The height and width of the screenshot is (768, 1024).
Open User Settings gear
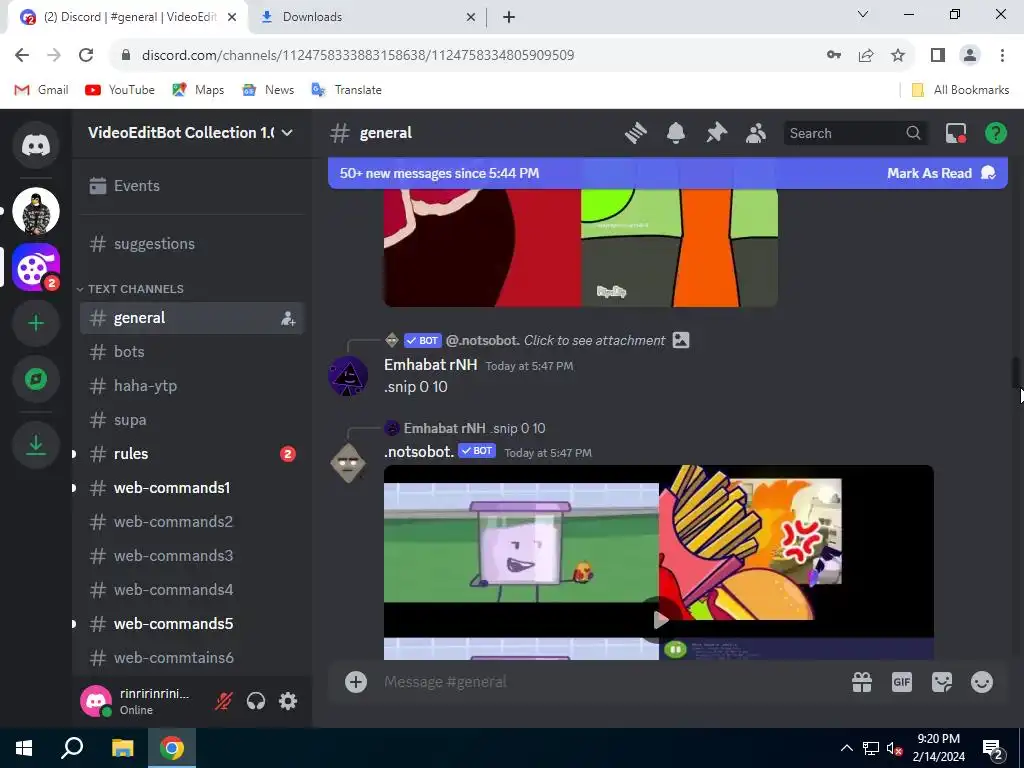(288, 701)
